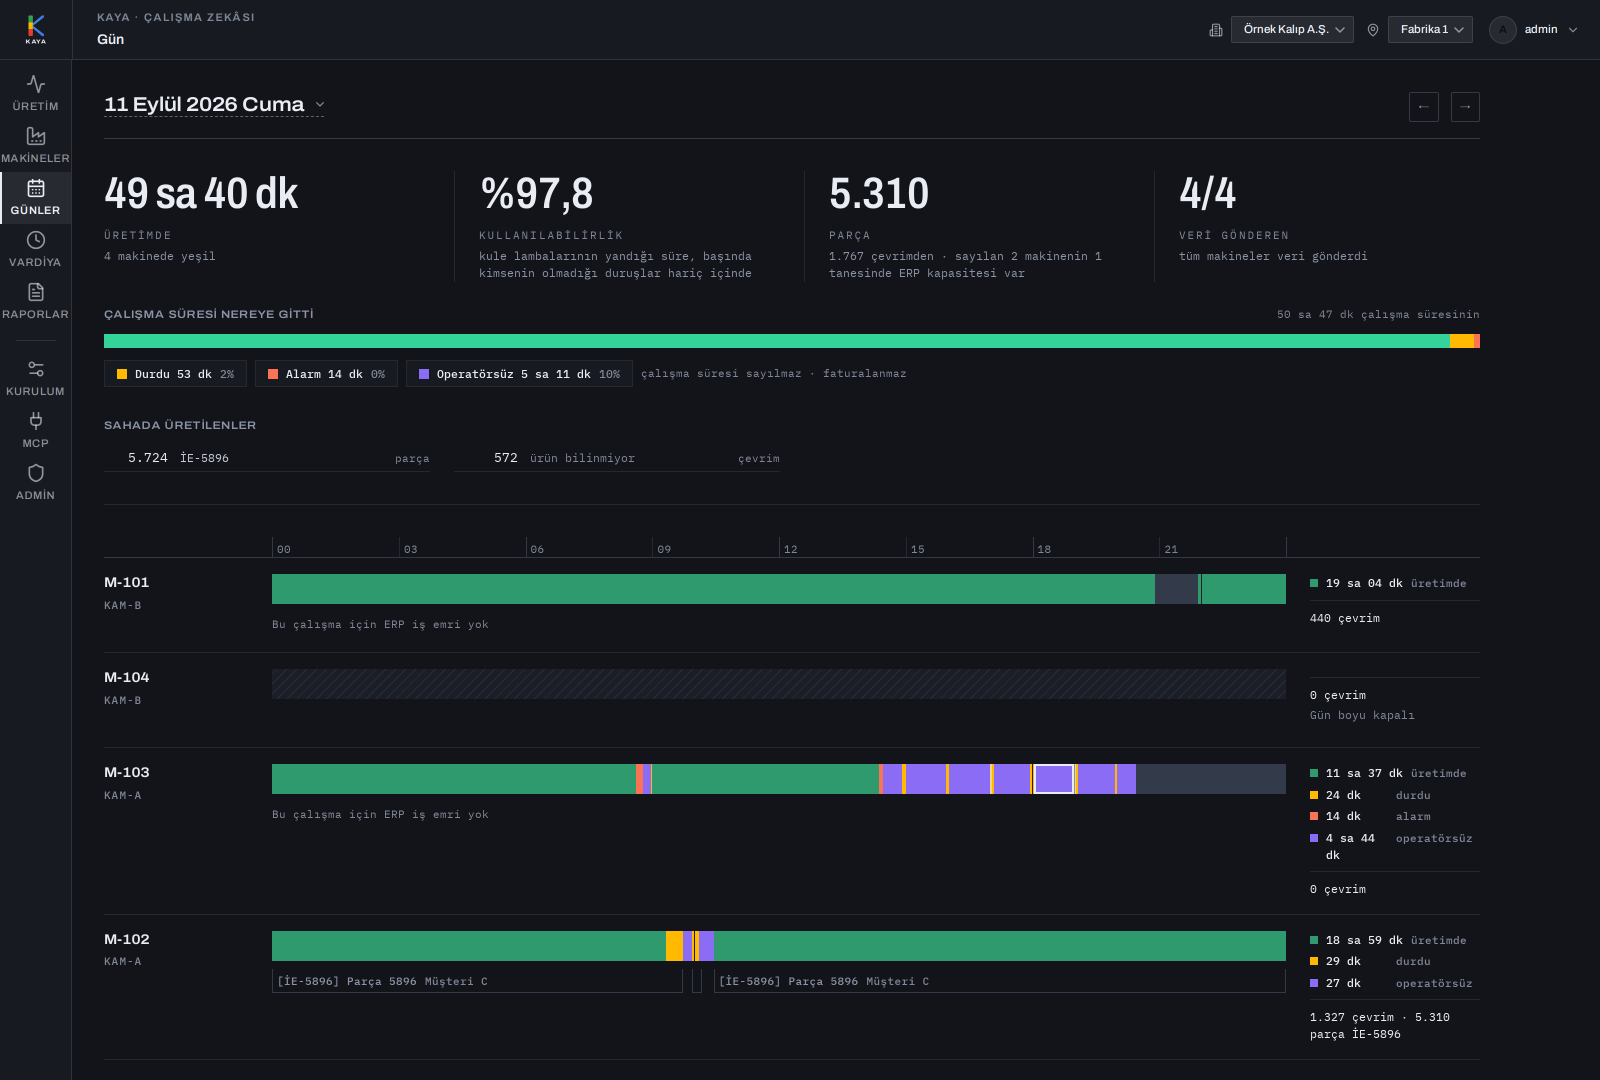Image resolution: width=1600 pixels, height=1080 pixels.
Task: Open the Vardiya clock icon
Action: pyautogui.click(x=36, y=240)
